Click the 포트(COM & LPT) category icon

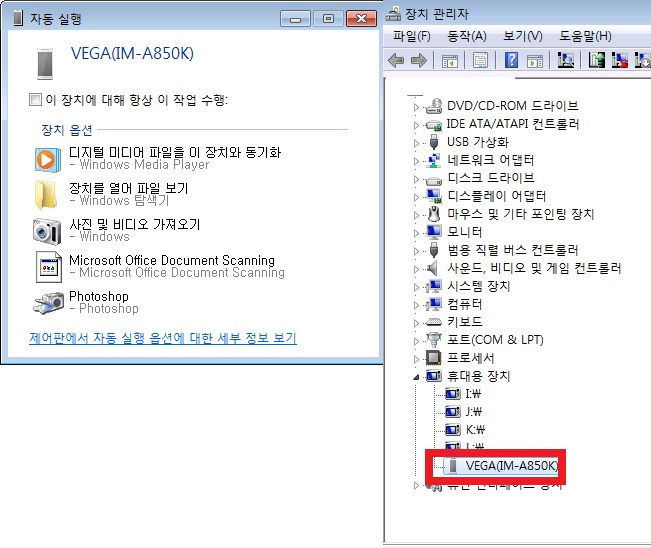[433, 340]
